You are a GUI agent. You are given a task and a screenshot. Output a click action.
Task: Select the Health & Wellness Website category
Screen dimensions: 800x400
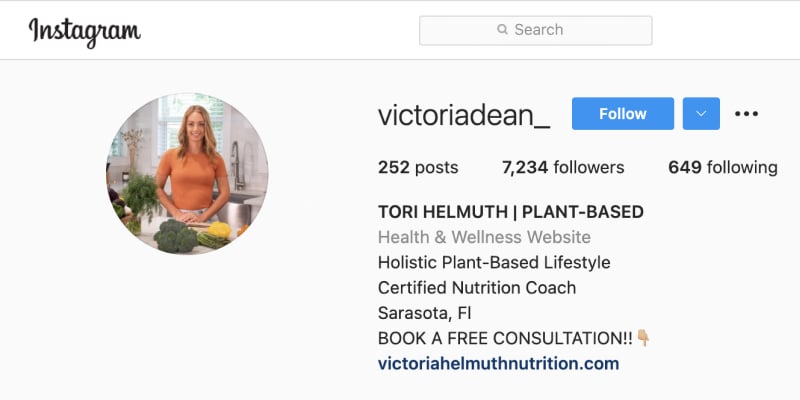point(484,237)
